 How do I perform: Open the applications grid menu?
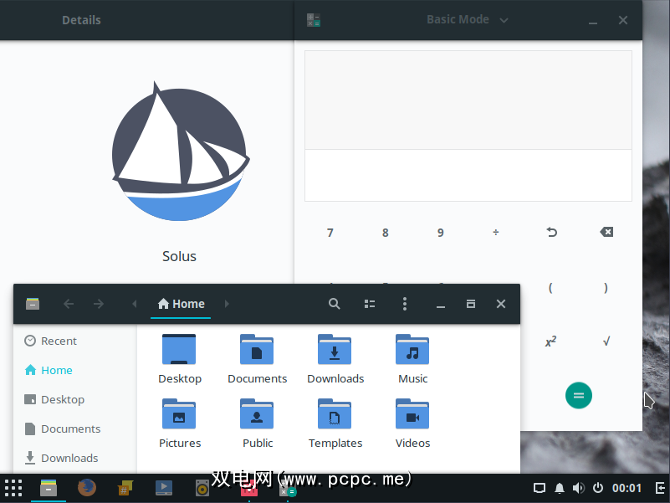(13, 488)
